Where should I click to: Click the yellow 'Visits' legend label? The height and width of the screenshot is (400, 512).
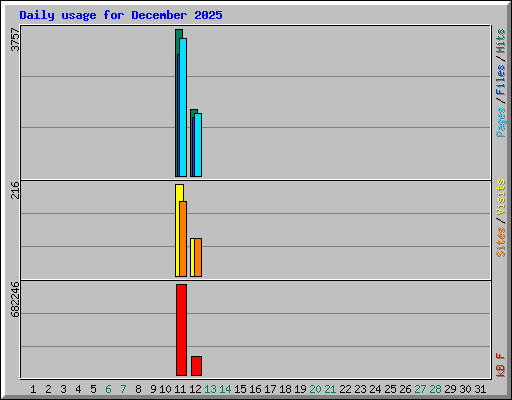(x=501, y=197)
